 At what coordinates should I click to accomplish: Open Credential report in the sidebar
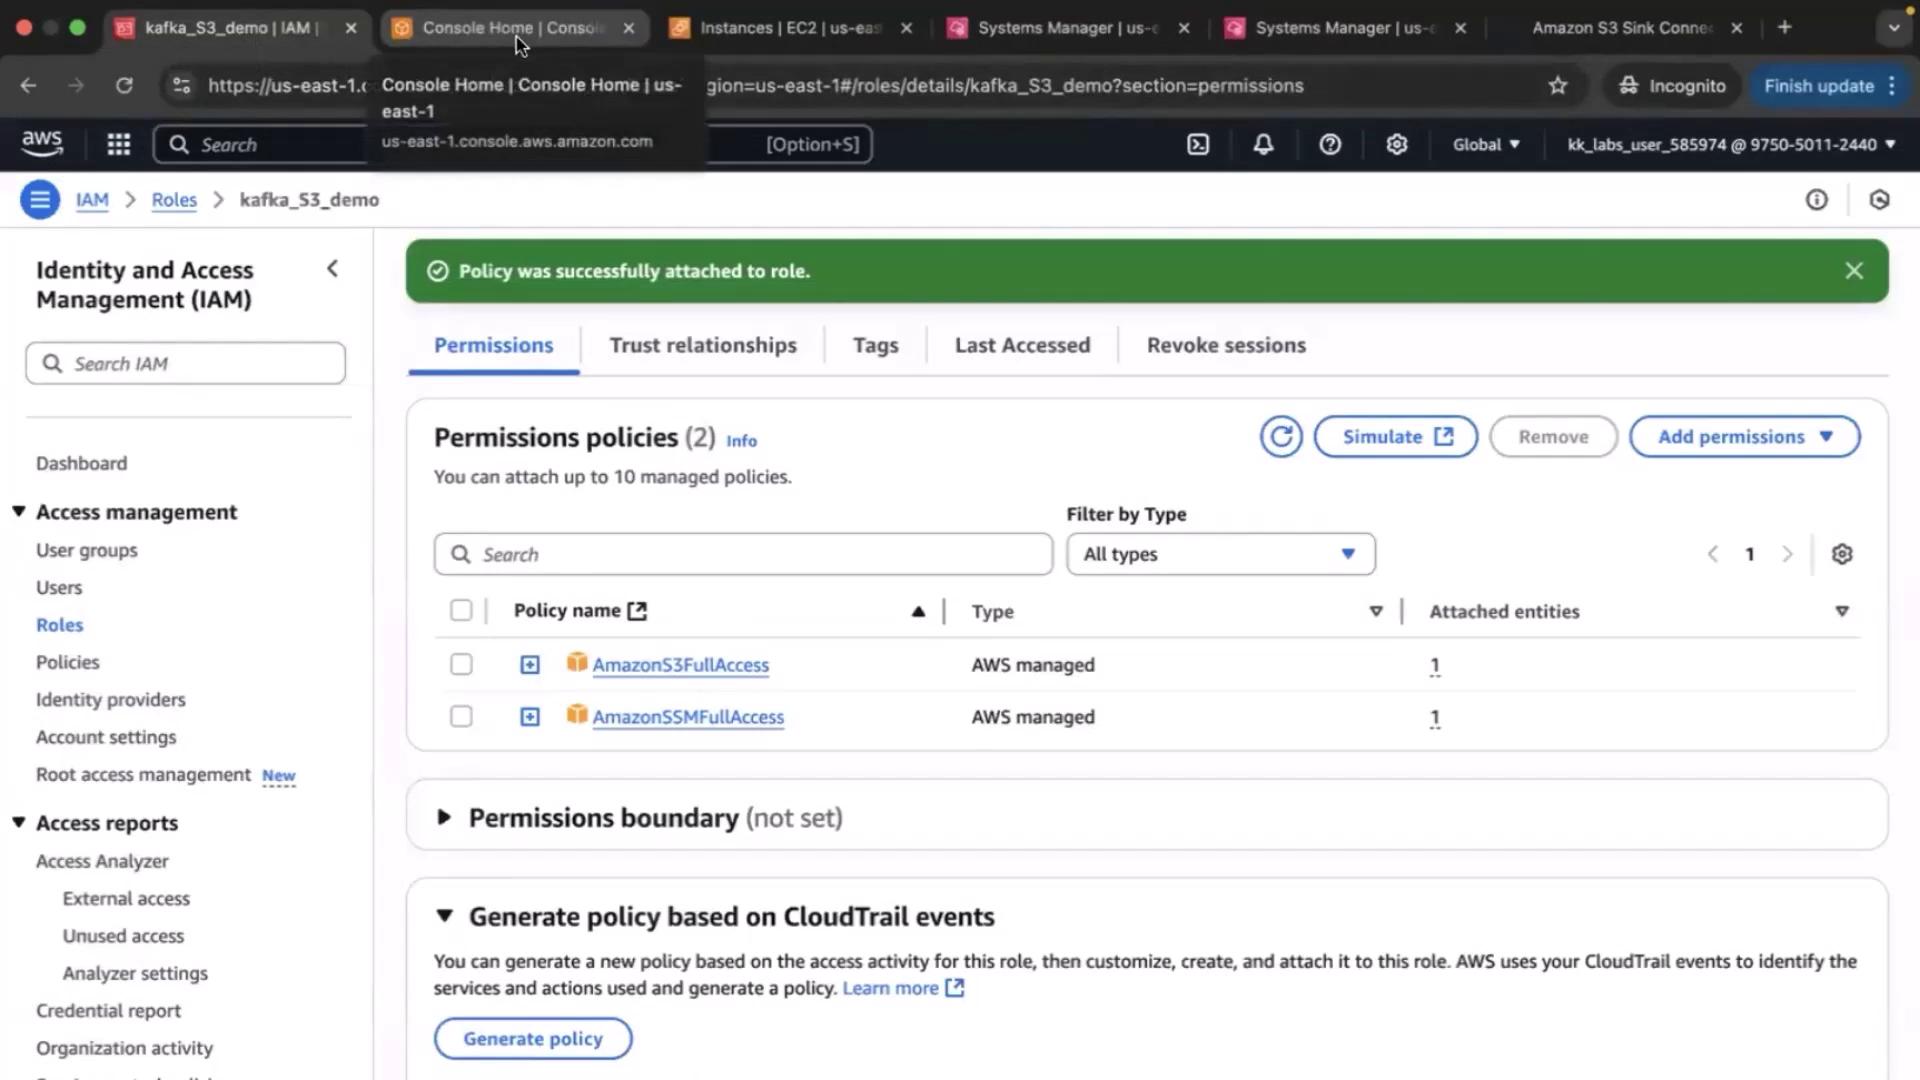[x=109, y=1010]
